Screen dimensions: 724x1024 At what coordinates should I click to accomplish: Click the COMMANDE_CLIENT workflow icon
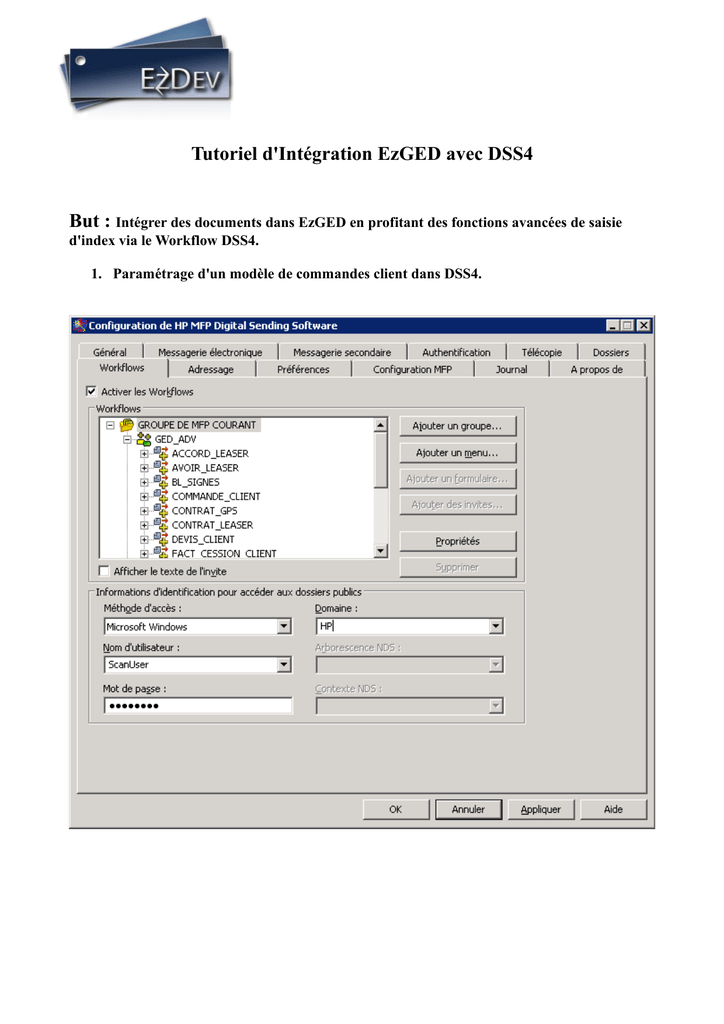pos(161,496)
